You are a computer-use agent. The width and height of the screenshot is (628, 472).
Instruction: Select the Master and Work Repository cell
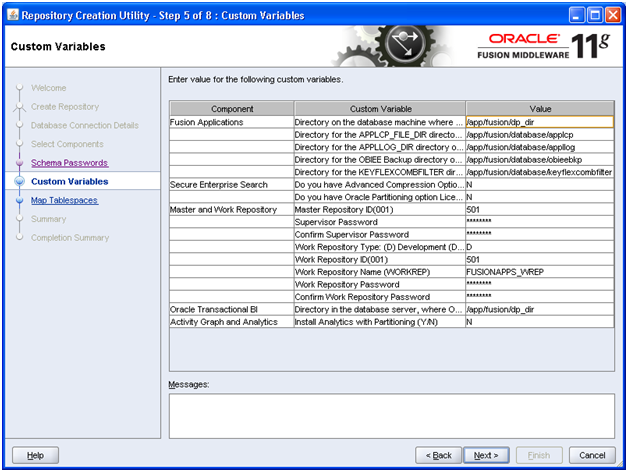tap(231, 210)
